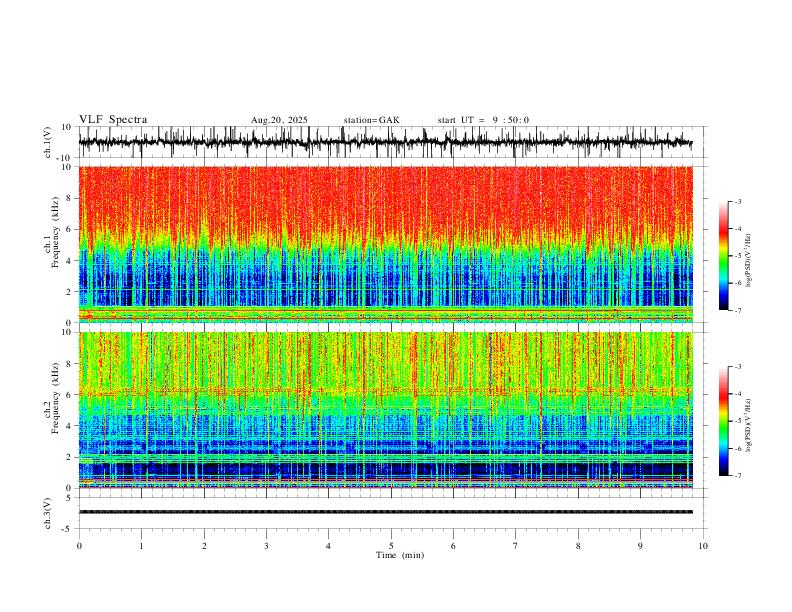Click the ch.2 colorbar 'log(PSD)' label

[748, 426]
